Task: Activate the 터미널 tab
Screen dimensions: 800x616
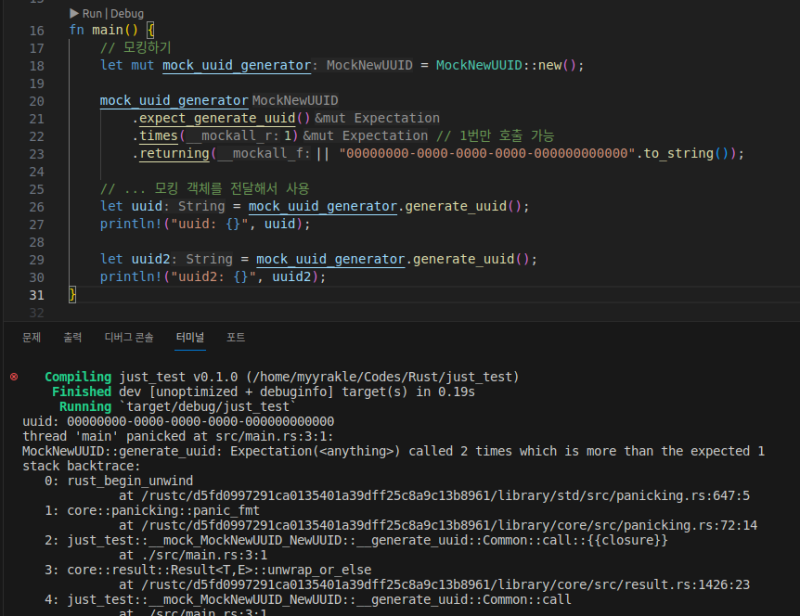Action: [x=190, y=338]
